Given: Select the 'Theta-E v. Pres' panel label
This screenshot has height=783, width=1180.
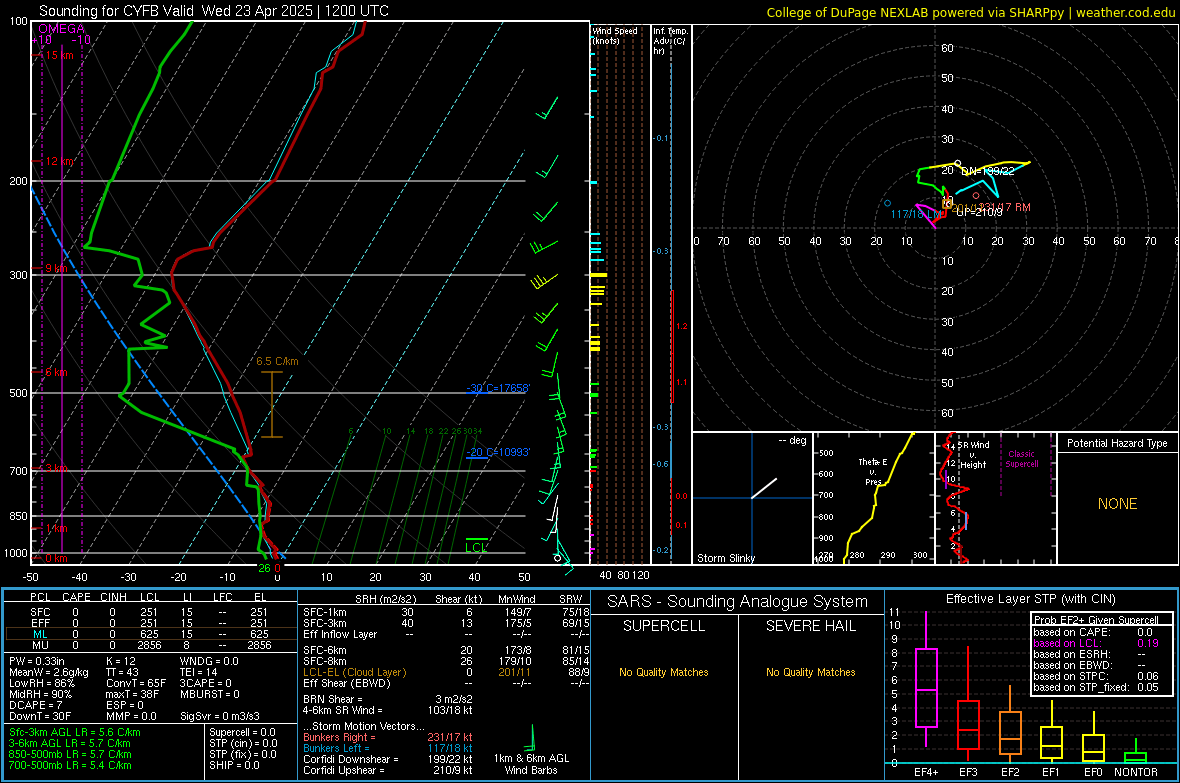Looking at the screenshot, I should (x=873, y=471).
